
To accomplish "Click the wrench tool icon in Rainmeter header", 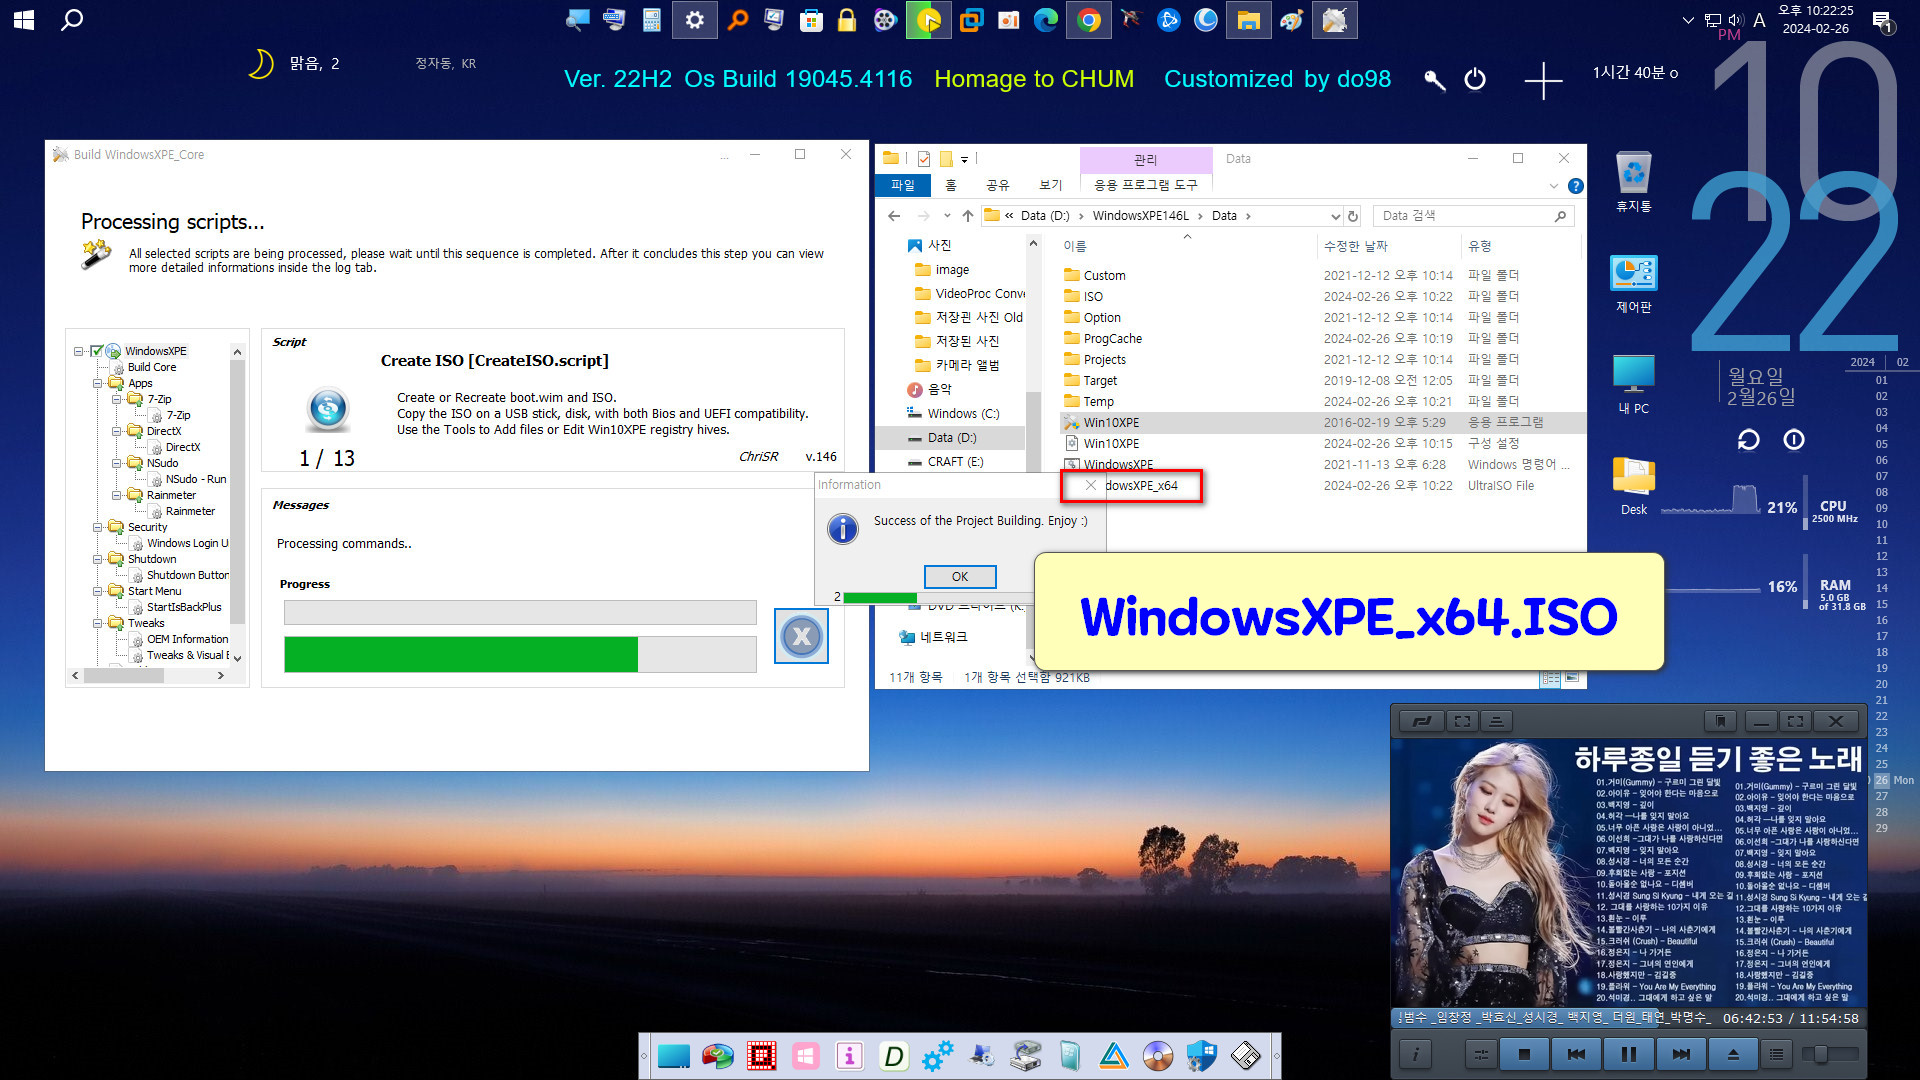I will coord(1434,80).
